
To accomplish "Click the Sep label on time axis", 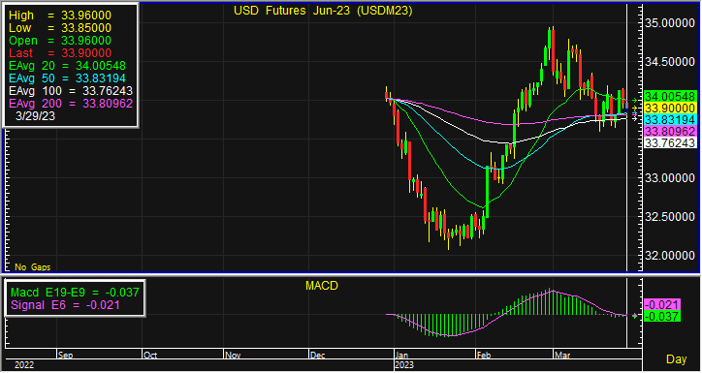I will (x=65, y=355).
